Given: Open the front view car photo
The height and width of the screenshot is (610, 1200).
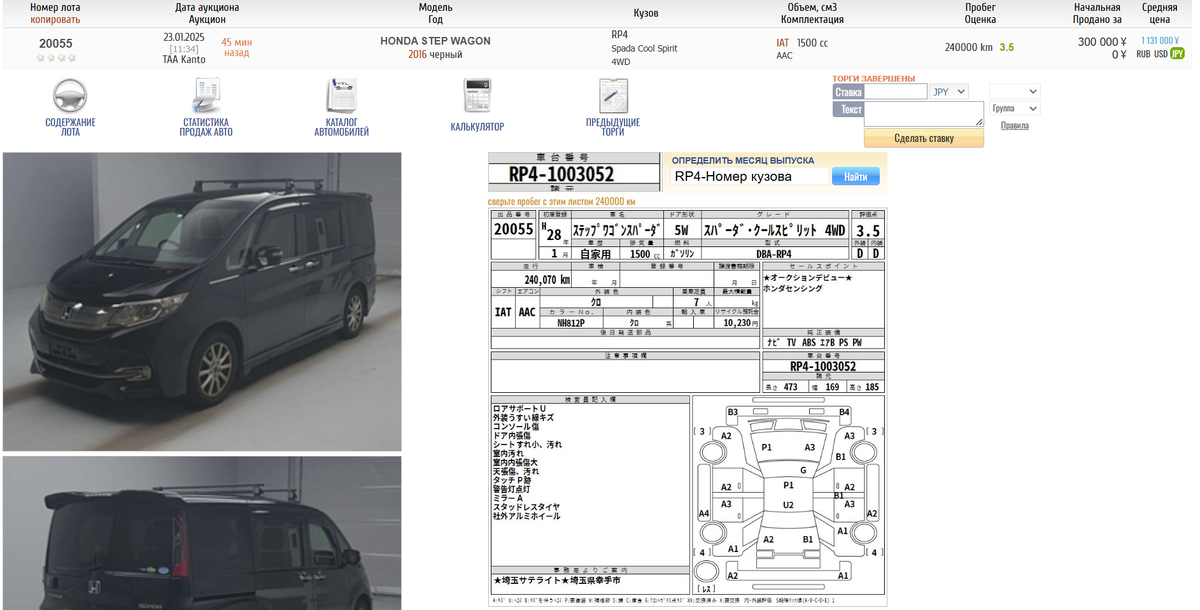Looking at the screenshot, I should pos(202,301).
